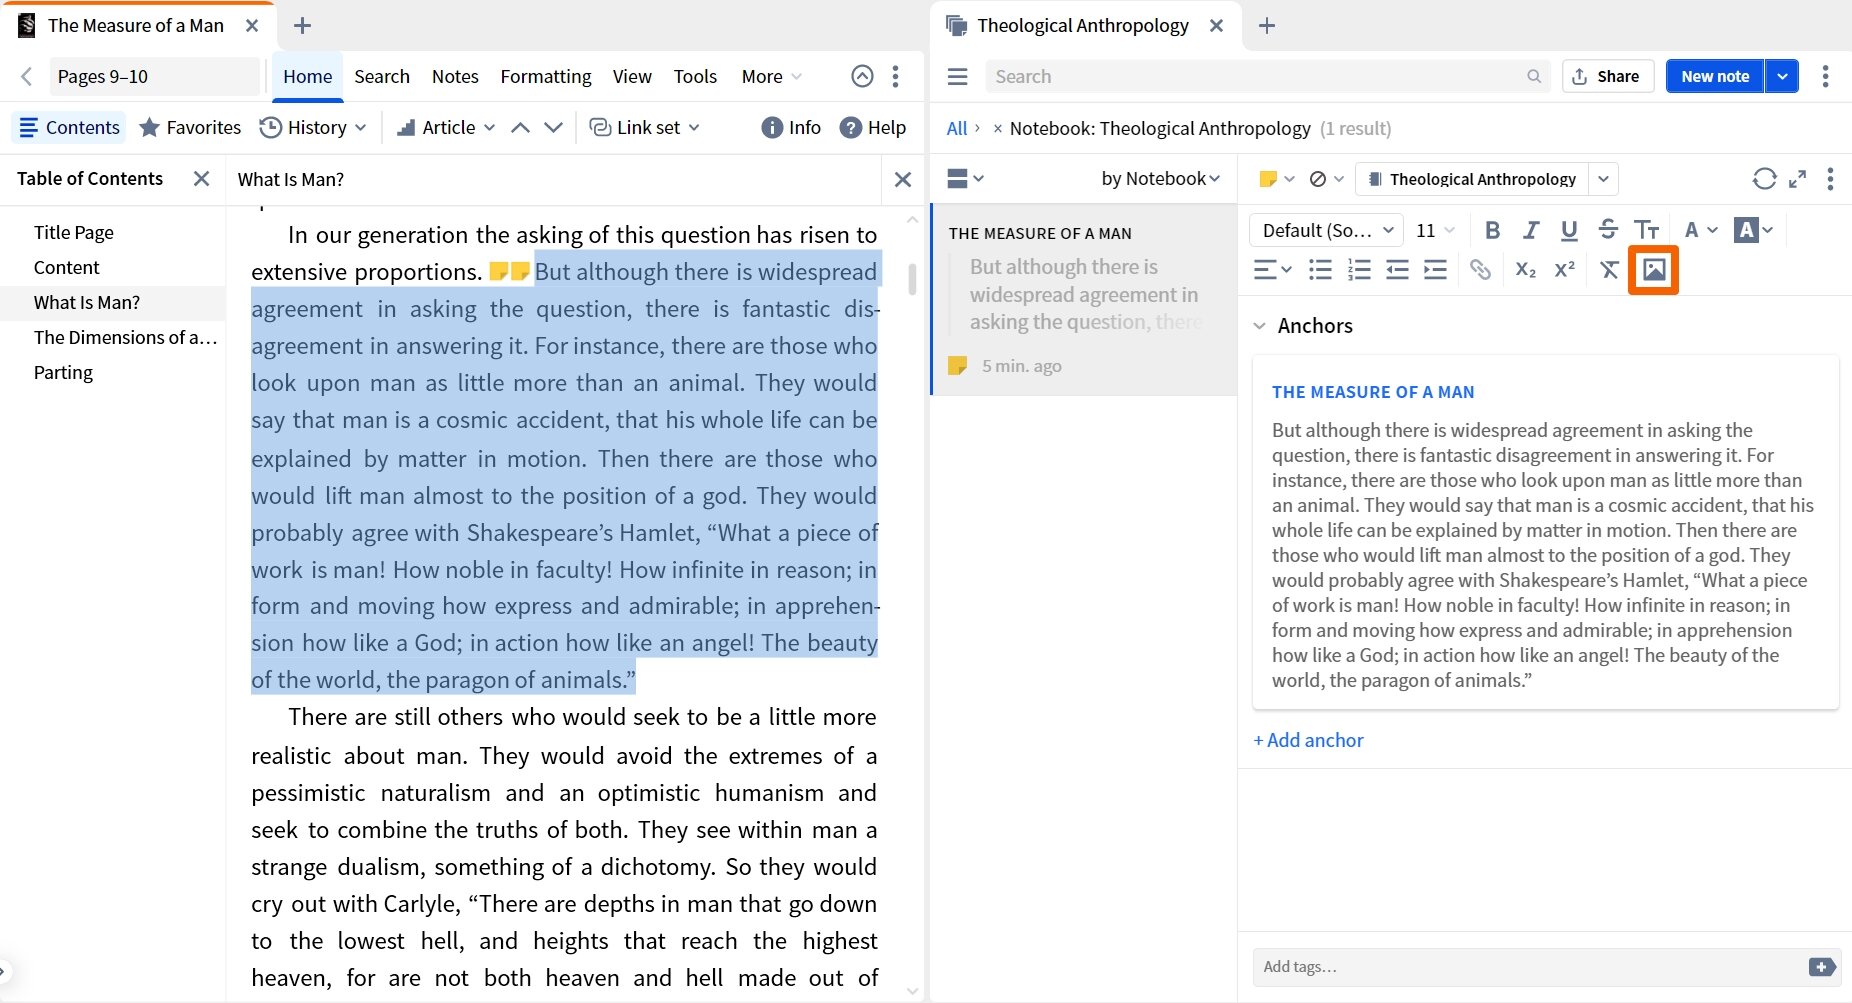Image resolution: width=1852 pixels, height=1003 pixels.
Task: Open the Theological Anthropology notebook dropdown
Action: pos(1603,179)
